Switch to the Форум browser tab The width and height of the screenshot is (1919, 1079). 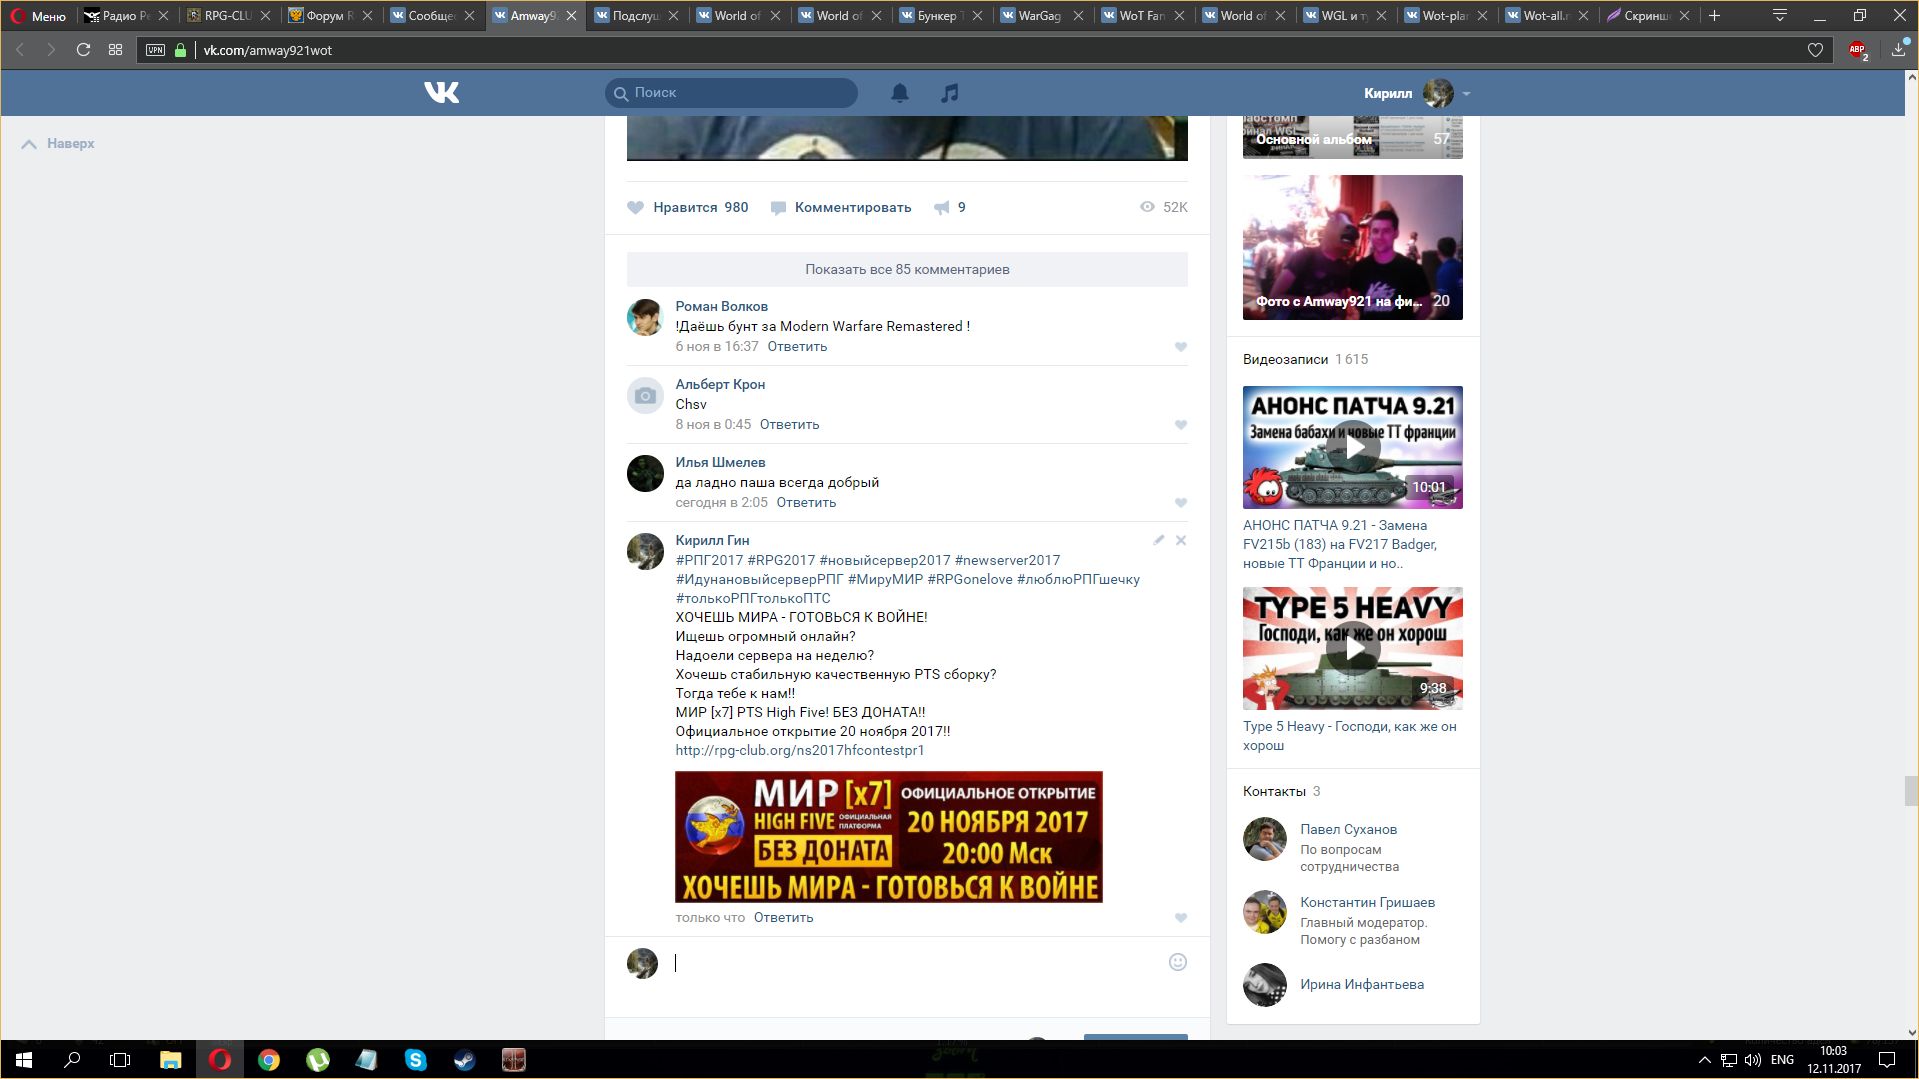pyautogui.click(x=328, y=16)
